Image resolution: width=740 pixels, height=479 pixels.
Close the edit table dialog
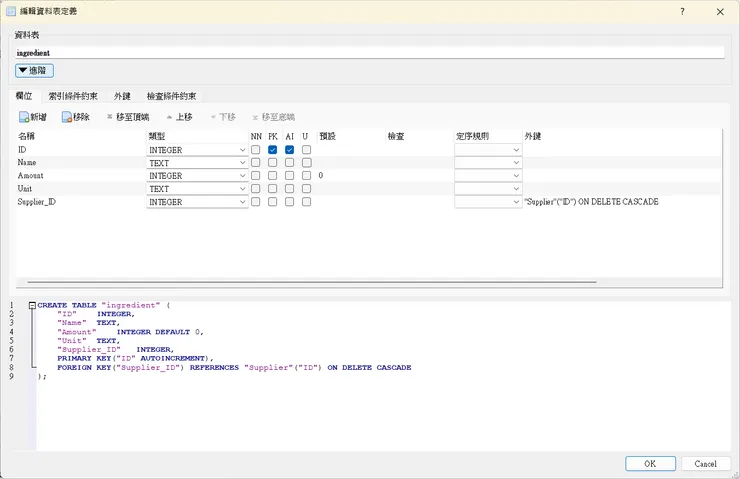[x=720, y=12]
